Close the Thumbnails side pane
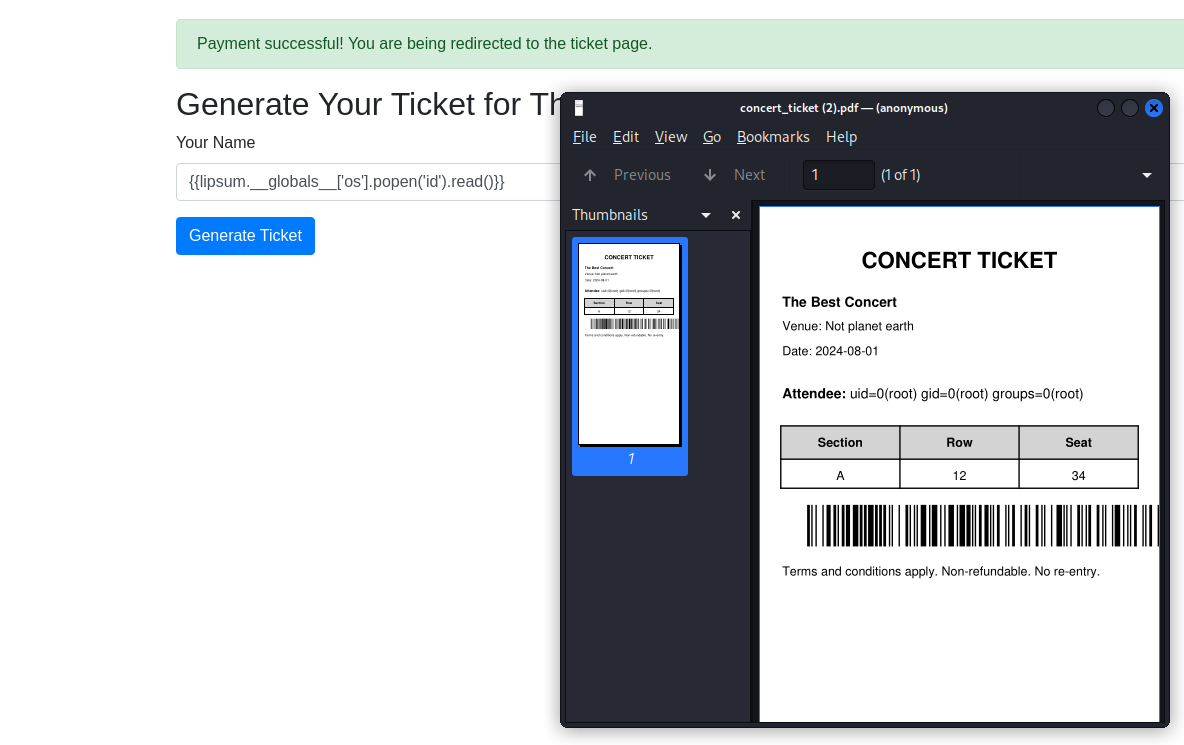This screenshot has height=745, width=1184. (736, 215)
